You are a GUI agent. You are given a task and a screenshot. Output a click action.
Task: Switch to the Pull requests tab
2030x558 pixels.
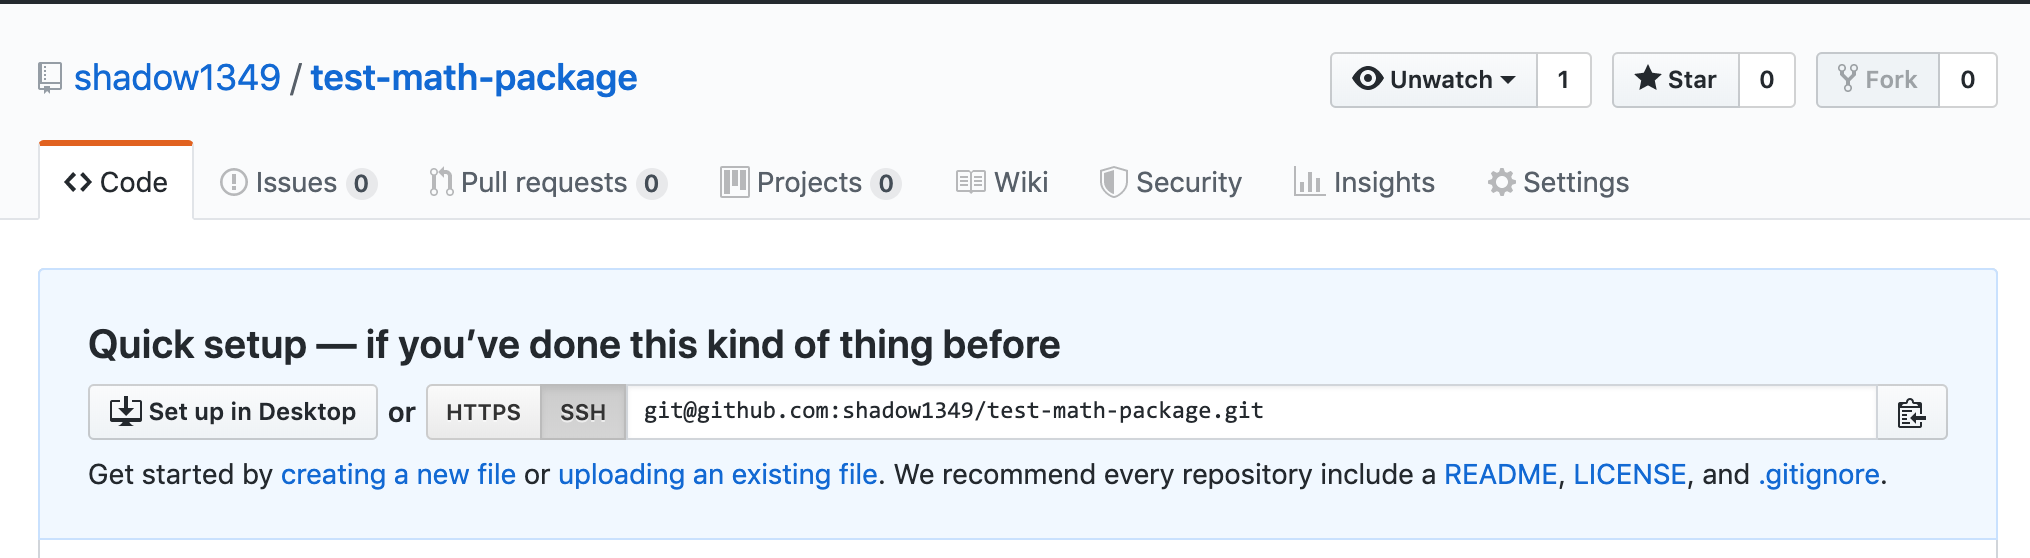pyautogui.click(x=547, y=182)
